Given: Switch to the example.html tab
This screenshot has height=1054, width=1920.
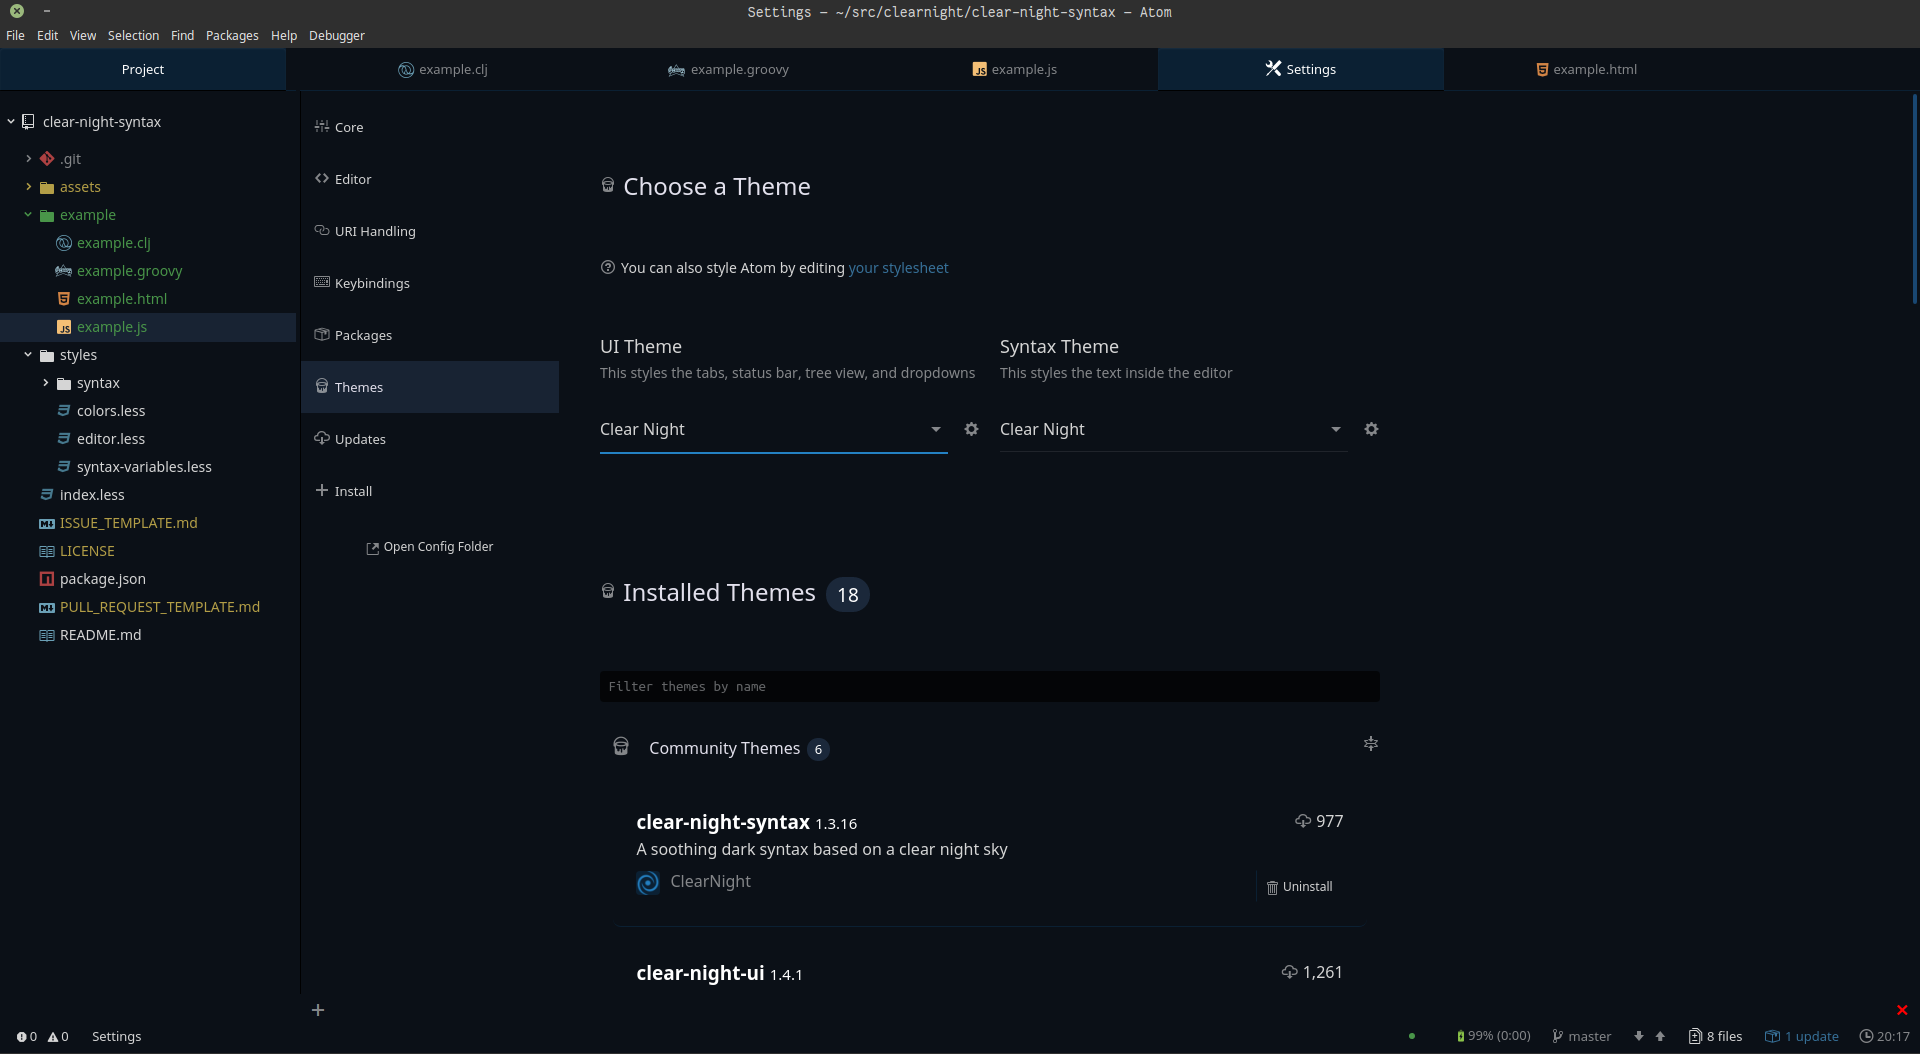Looking at the screenshot, I should (x=1587, y=69).
